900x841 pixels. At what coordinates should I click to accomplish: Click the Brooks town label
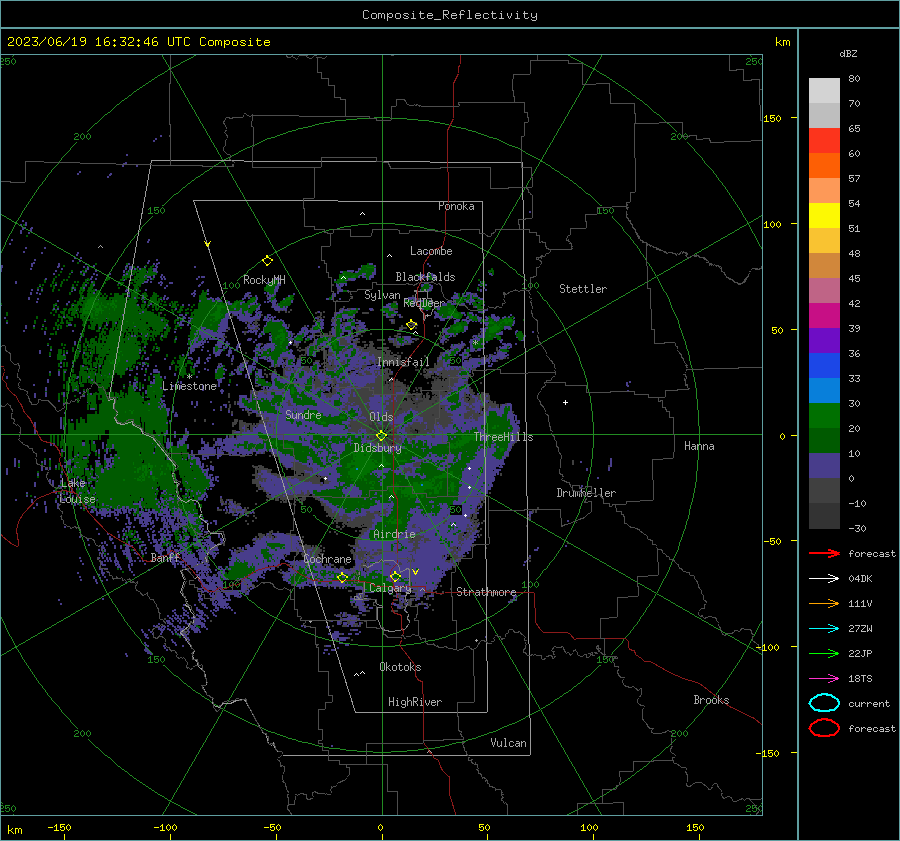(x=711, y=700)
